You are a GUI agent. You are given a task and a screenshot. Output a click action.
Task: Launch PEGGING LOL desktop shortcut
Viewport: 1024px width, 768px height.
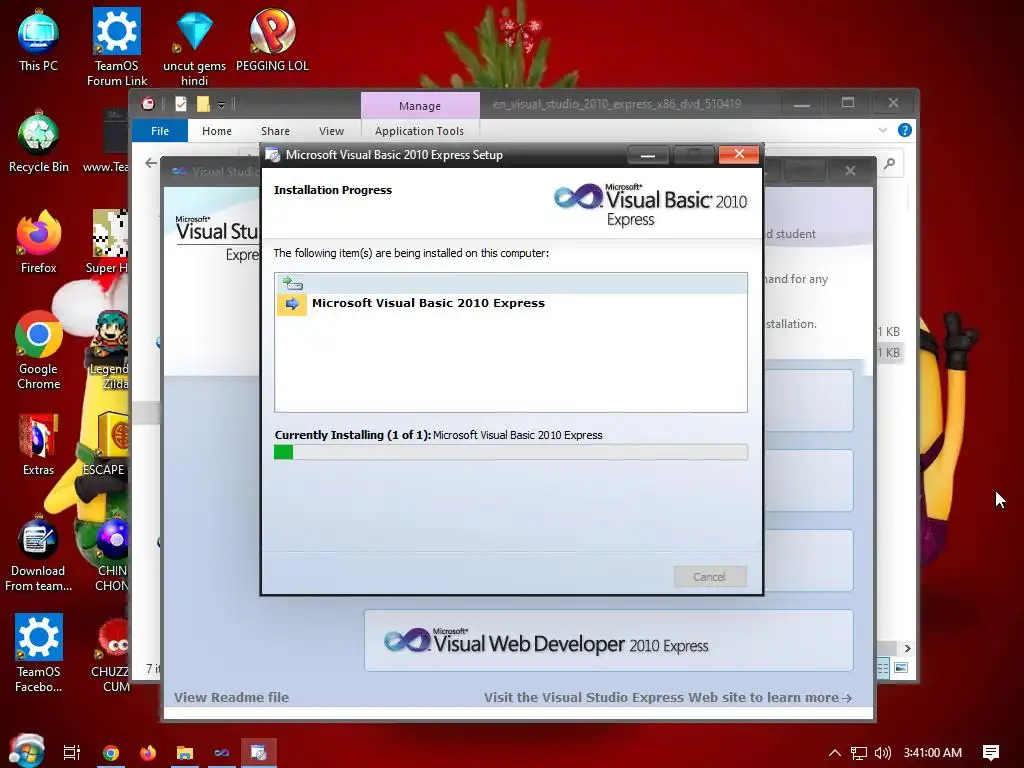tap(272, 40)
